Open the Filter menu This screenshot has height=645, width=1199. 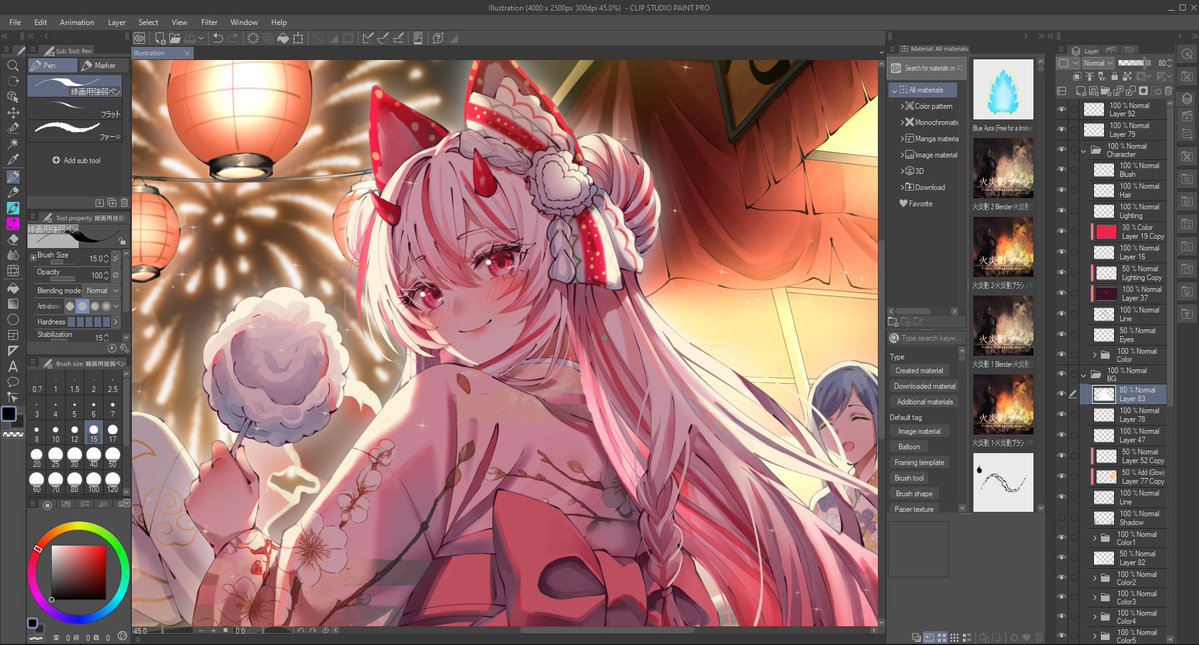[210, 22]
